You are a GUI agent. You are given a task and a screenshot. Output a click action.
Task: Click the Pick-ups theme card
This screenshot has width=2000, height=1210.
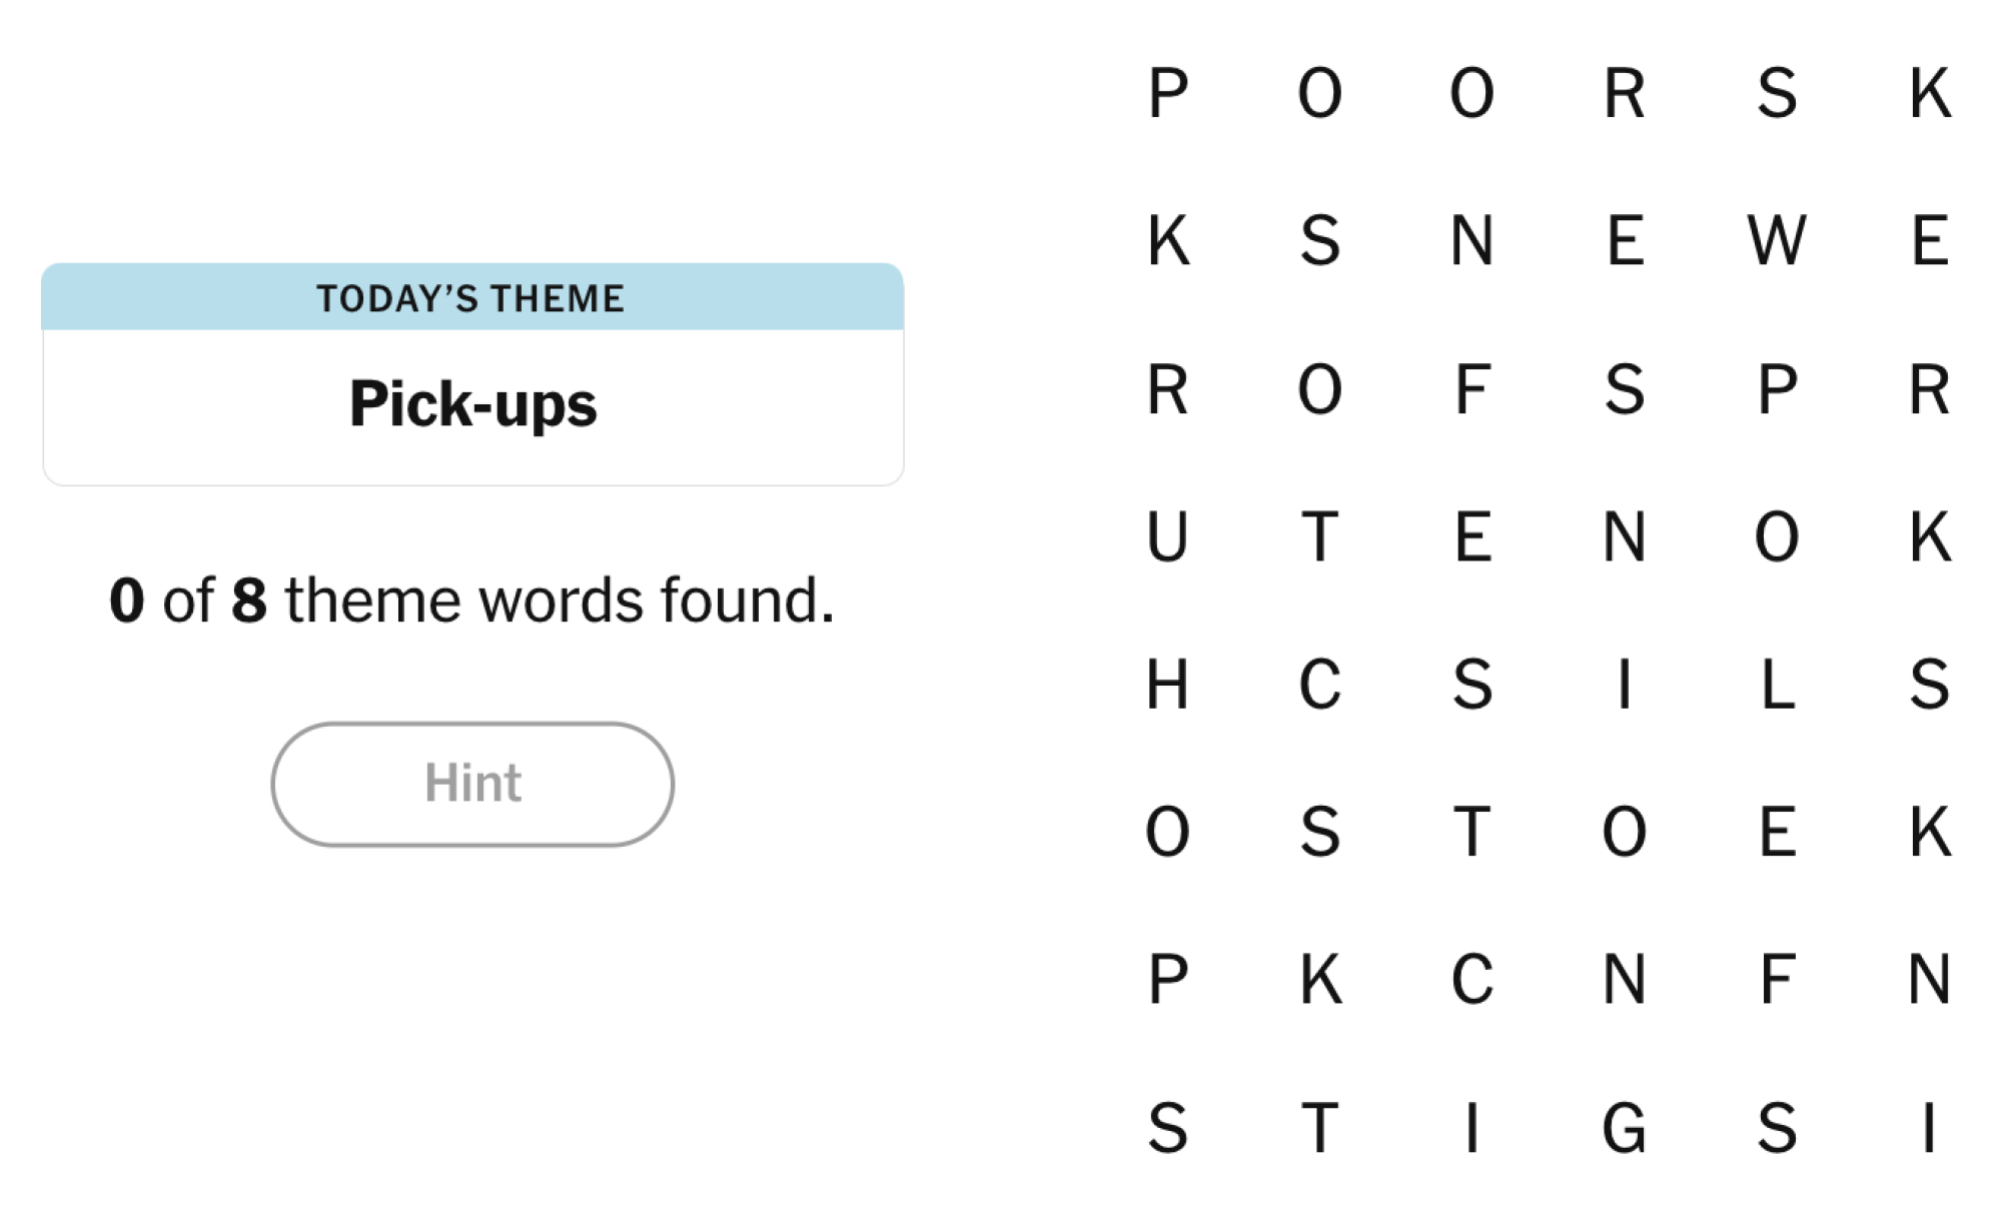473,375
